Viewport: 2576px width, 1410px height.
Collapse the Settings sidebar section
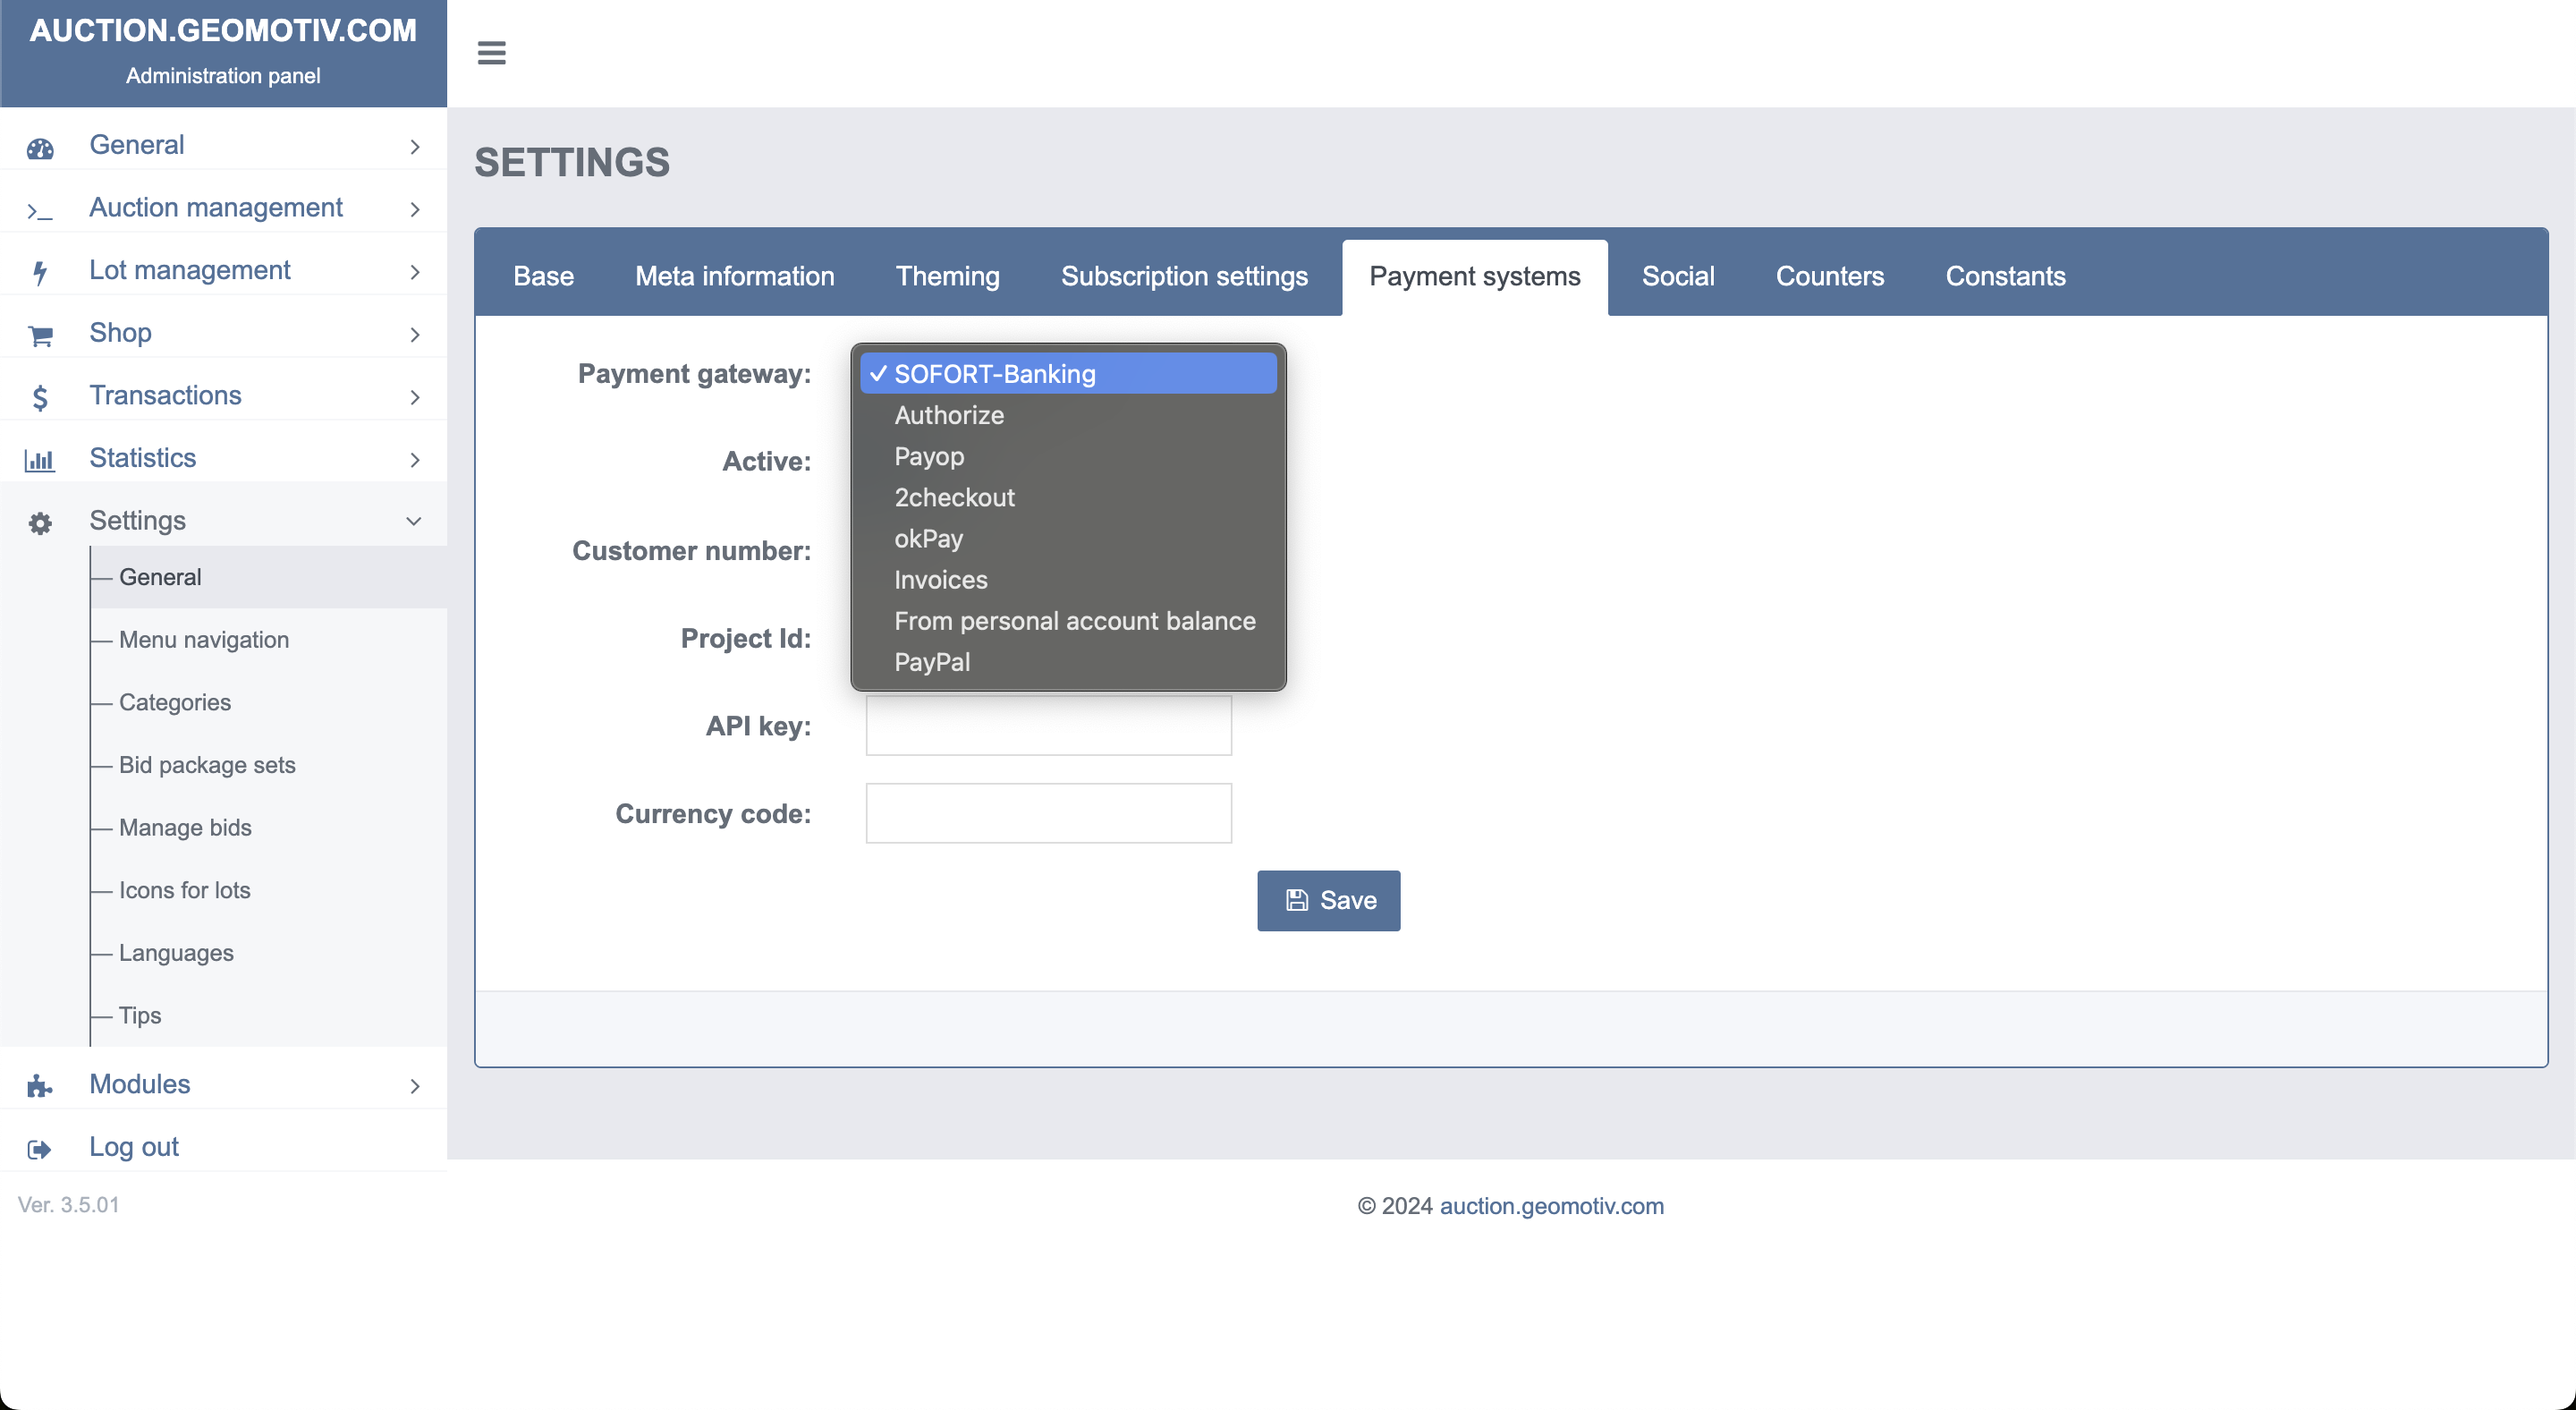413,521
